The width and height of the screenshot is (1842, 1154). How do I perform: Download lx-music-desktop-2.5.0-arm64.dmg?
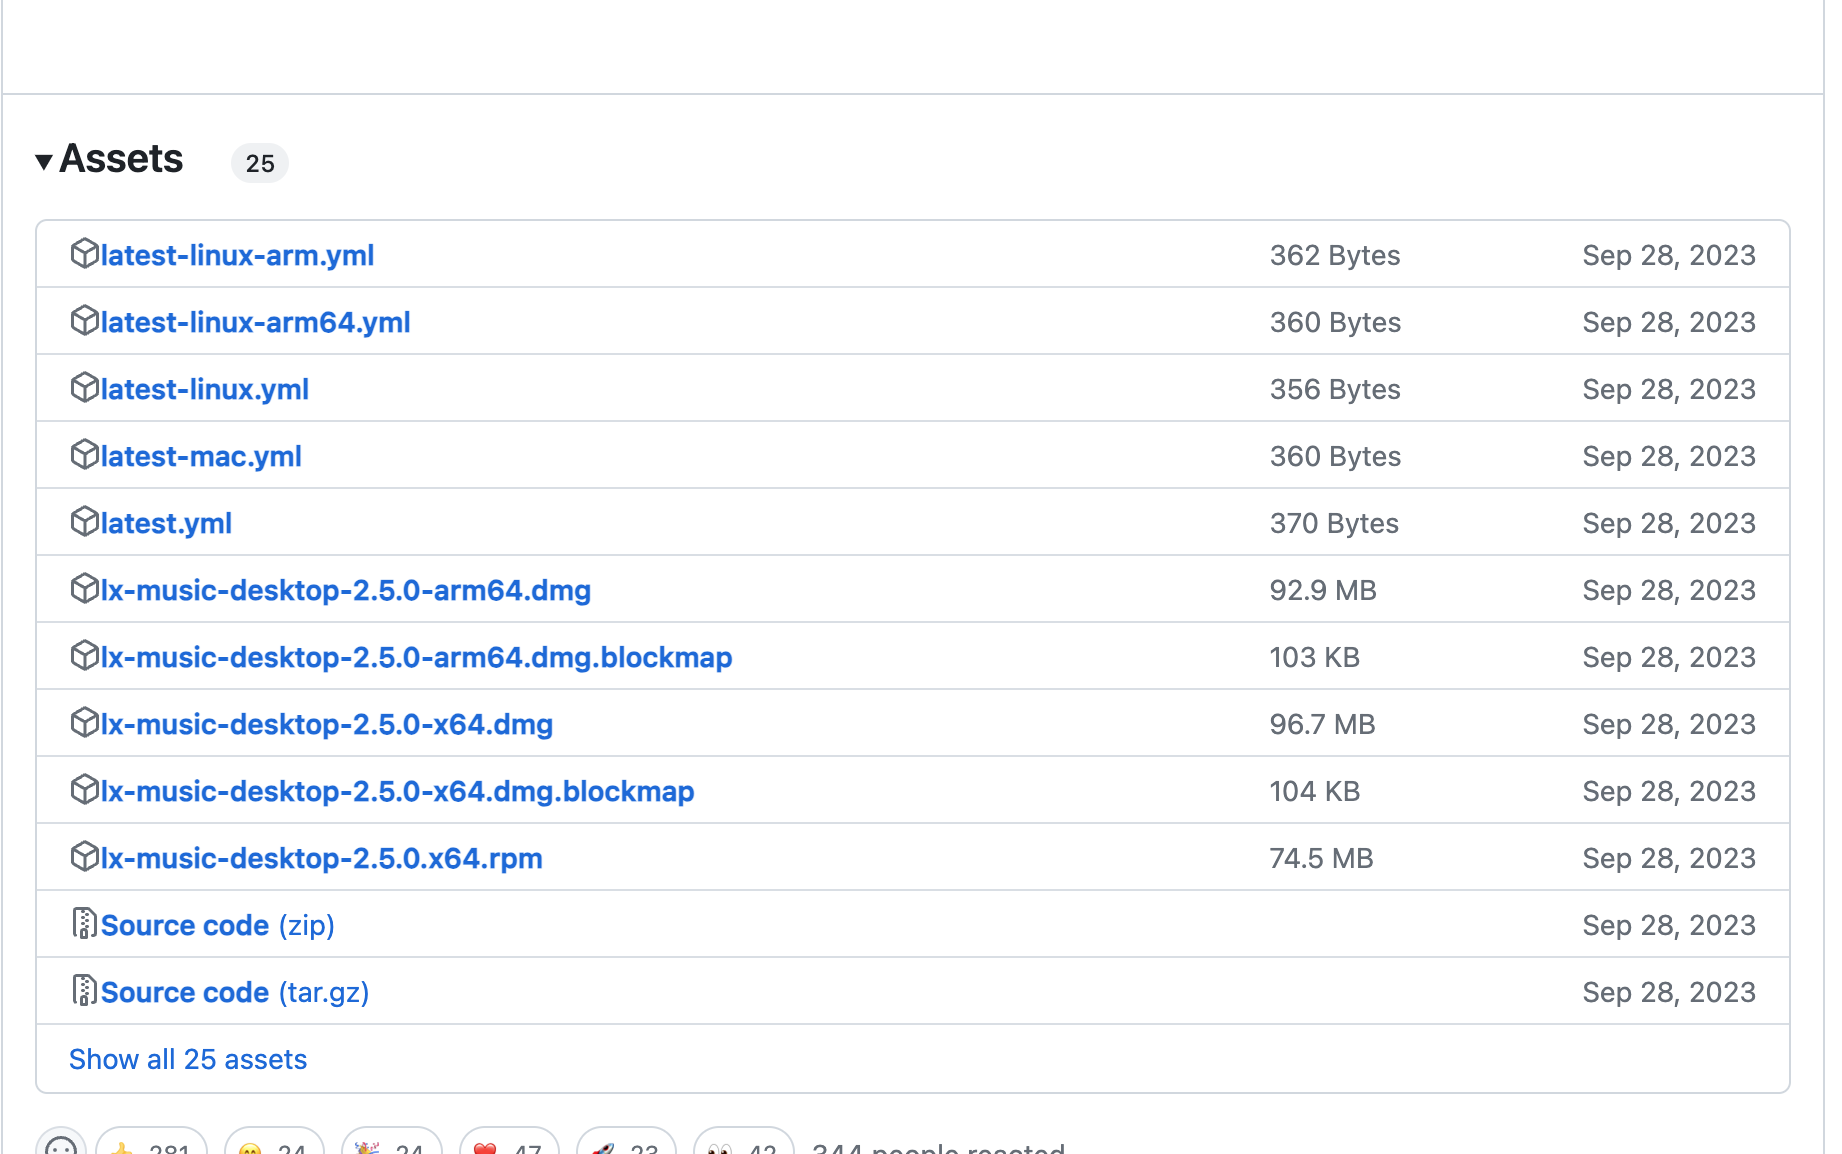346,590
